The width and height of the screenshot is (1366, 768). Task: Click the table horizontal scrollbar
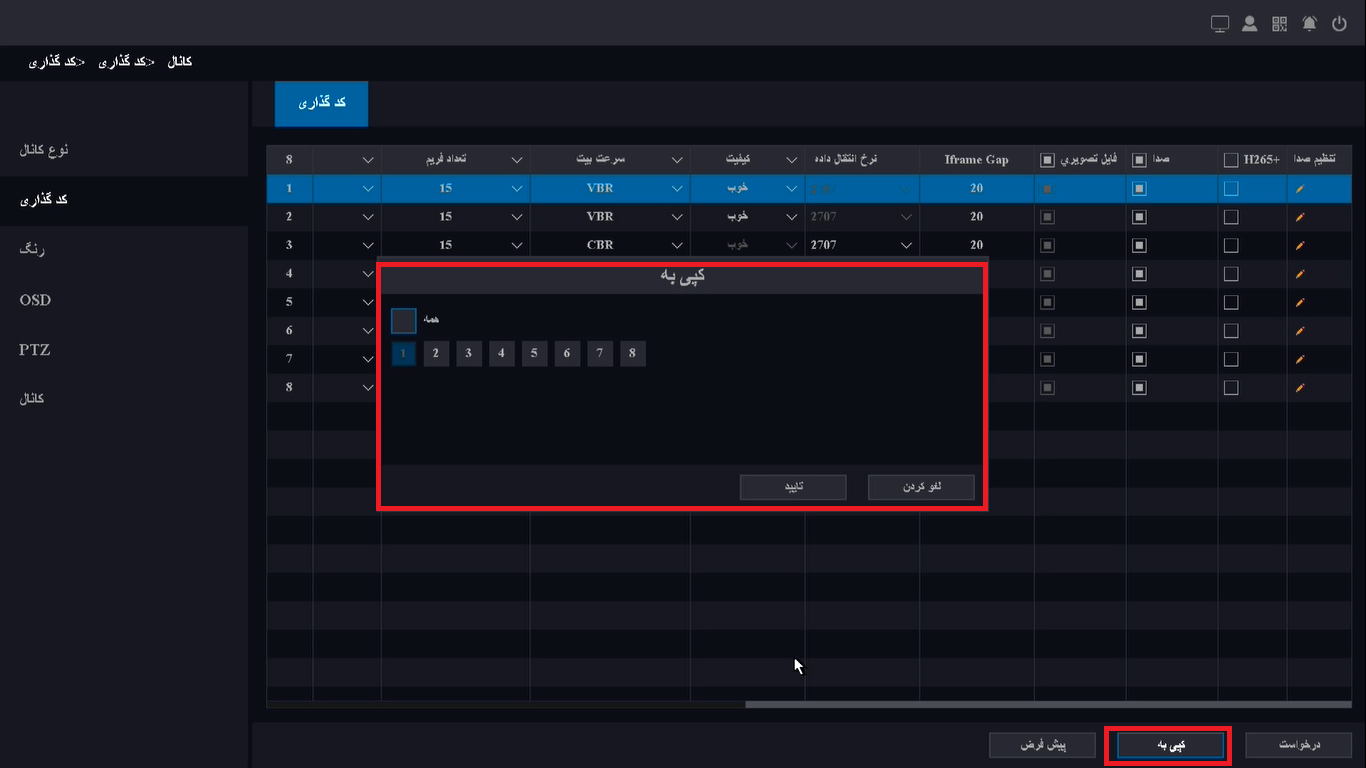click(1047, 704)
